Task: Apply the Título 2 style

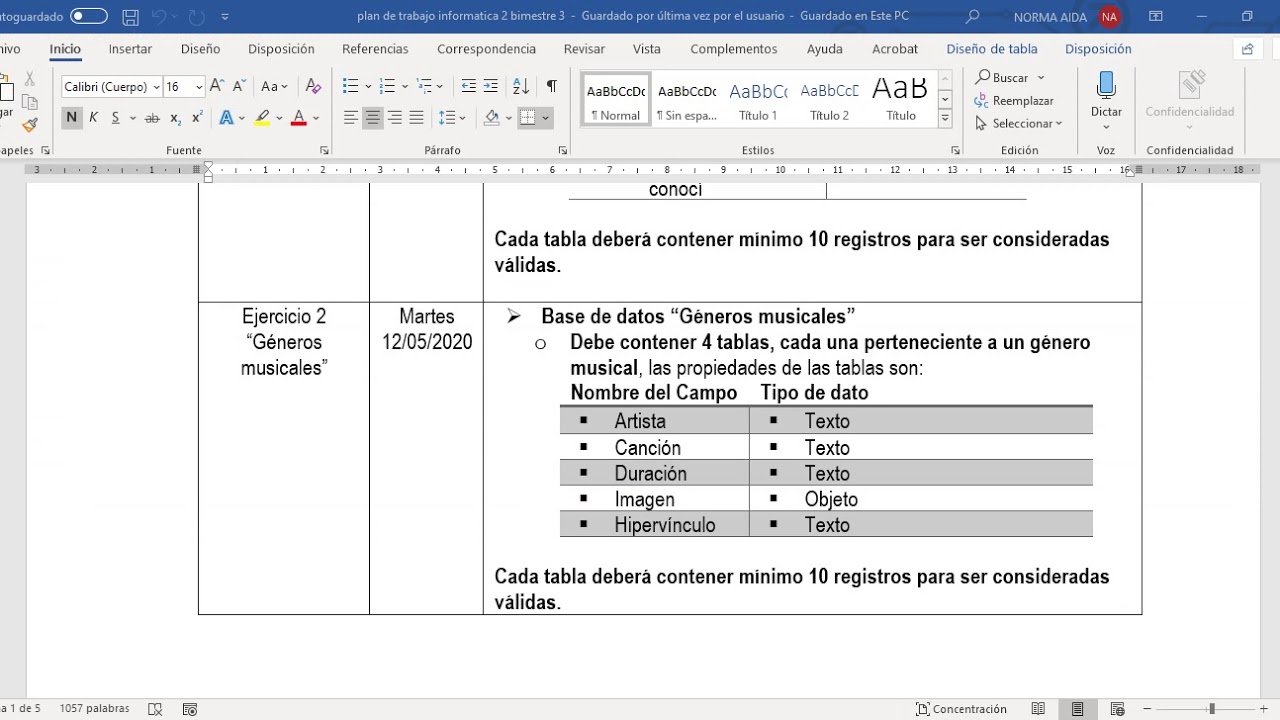Action: 829,101
